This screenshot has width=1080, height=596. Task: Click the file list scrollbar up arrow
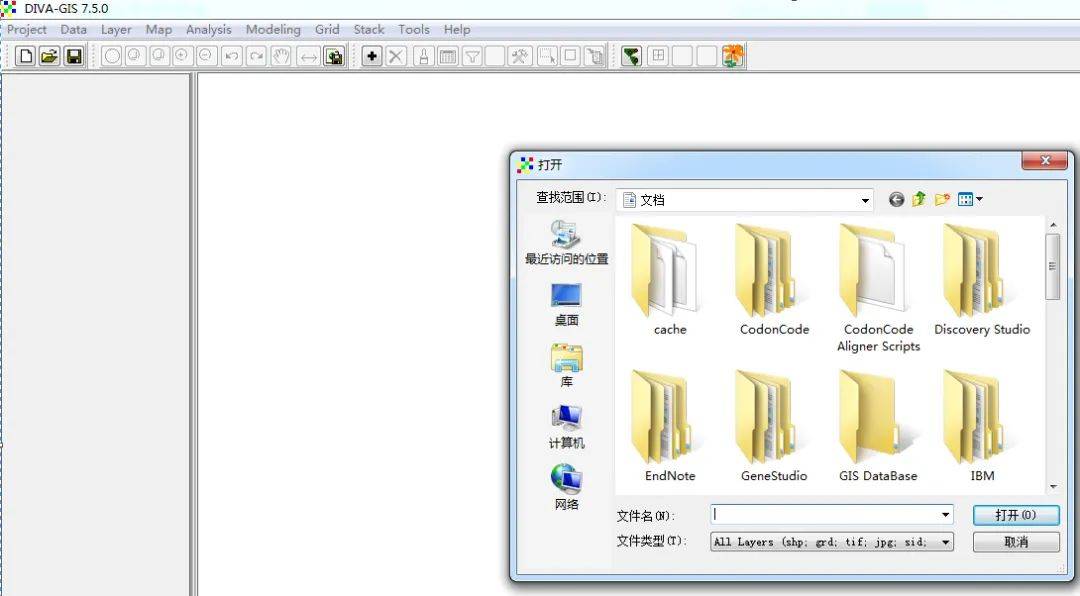click(x=1053, y=225)
